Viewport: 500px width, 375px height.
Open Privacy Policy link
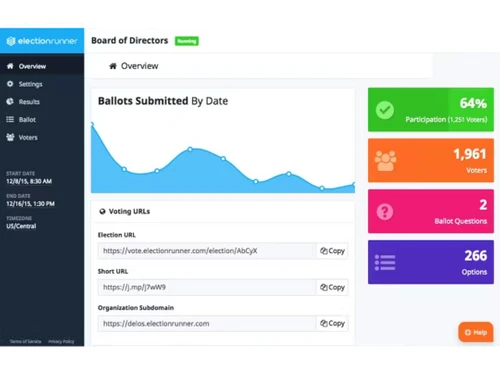(61, 341)
